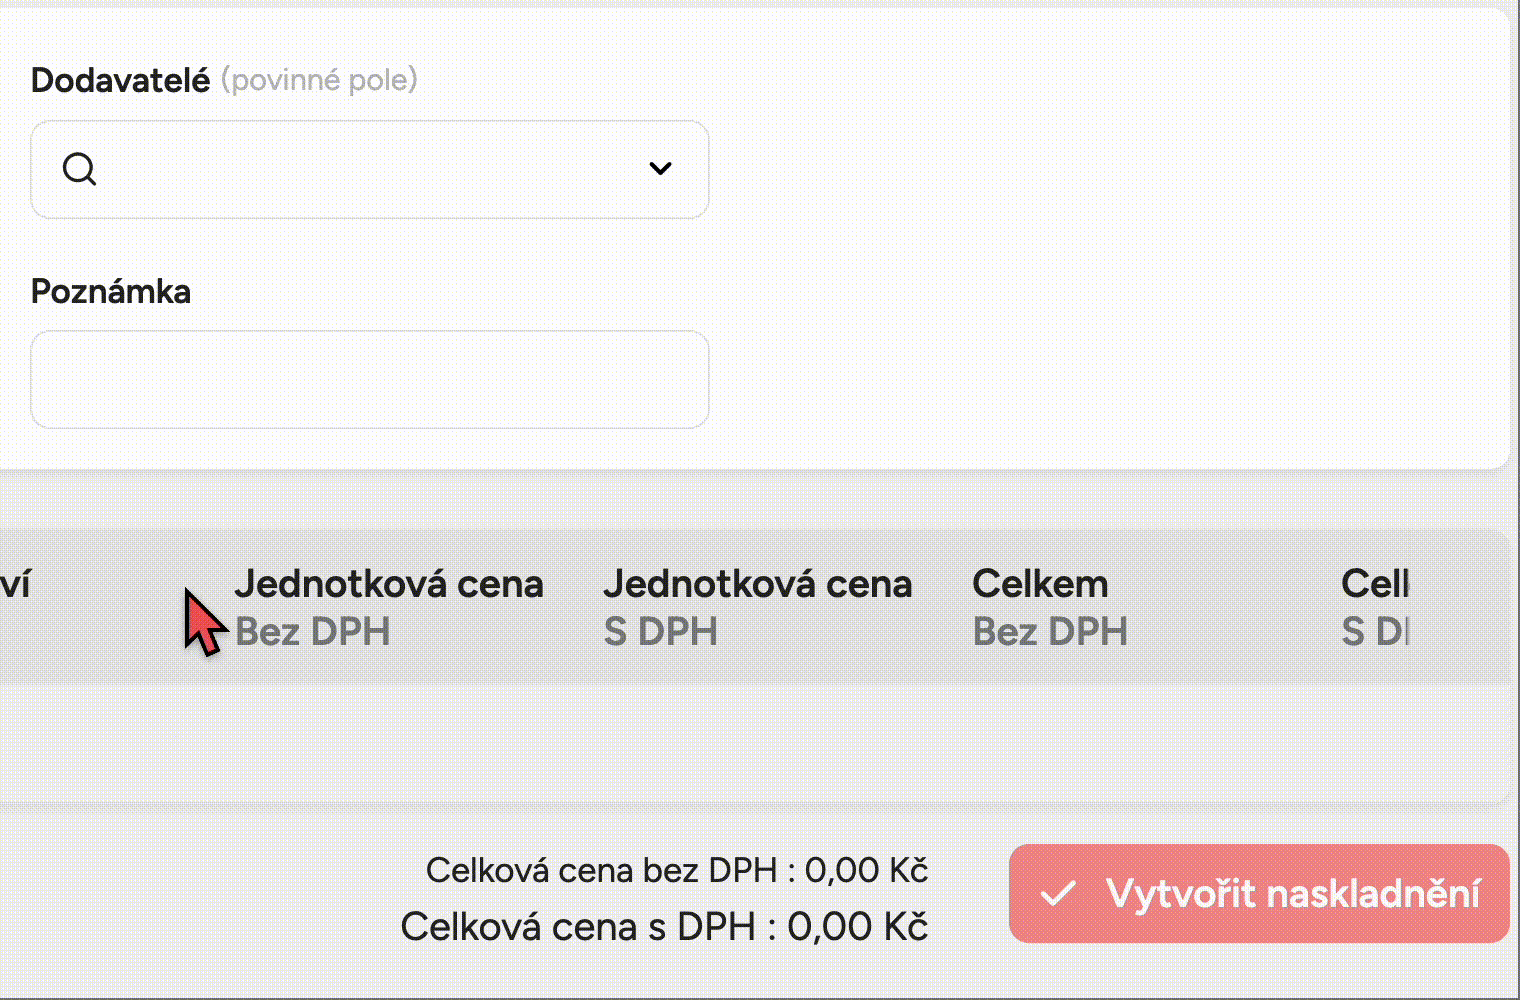This screenshot has height=1000, width=1520.
Task: Click the "Celková cena bez DPH" label text
Action: coord(600,870)
